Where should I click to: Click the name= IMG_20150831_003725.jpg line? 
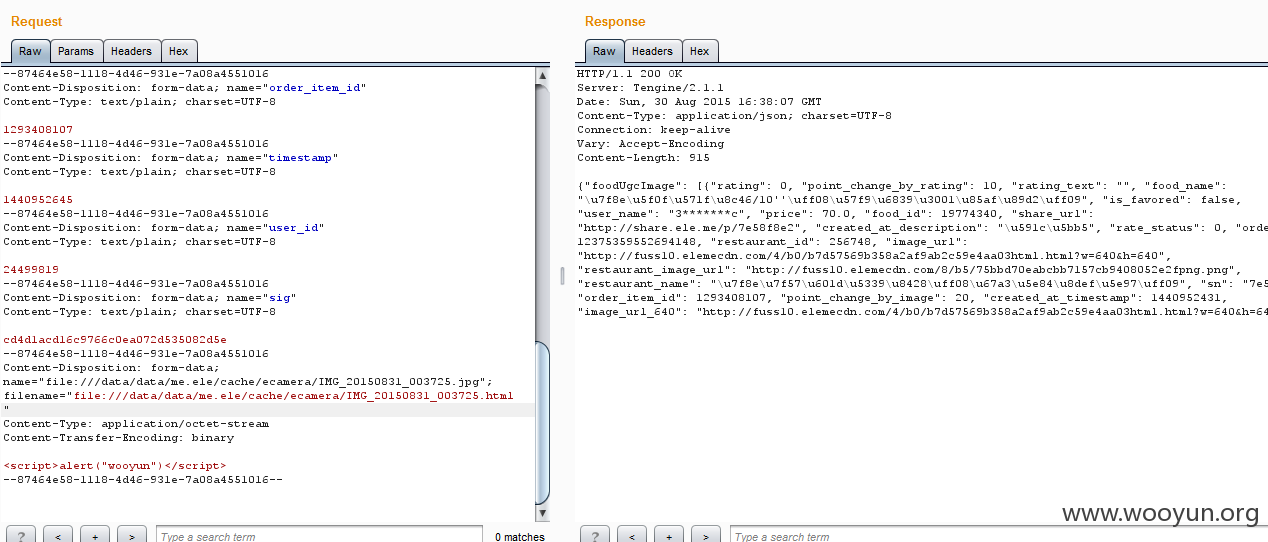tap(248, 382)
